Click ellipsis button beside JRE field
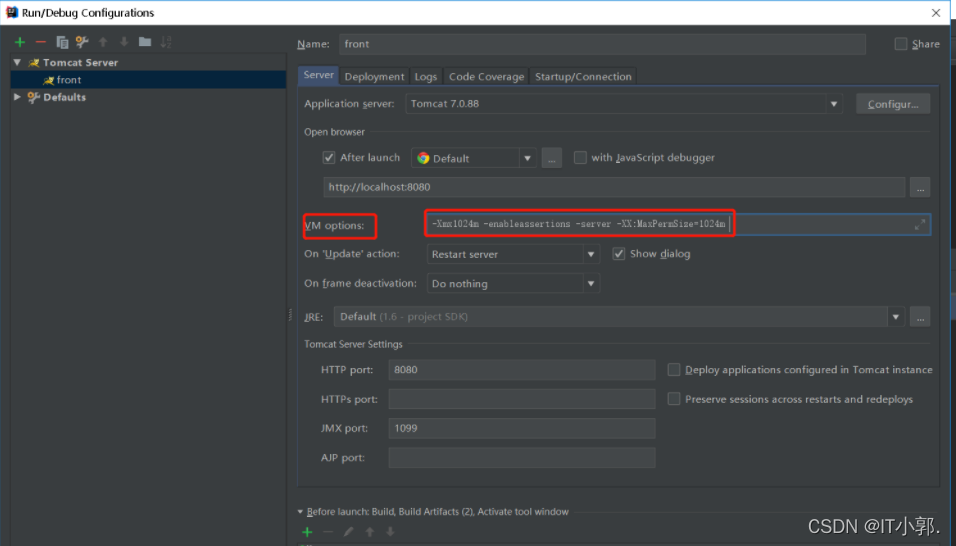This screenshot has width=956, height=546. tap(920, 316)
